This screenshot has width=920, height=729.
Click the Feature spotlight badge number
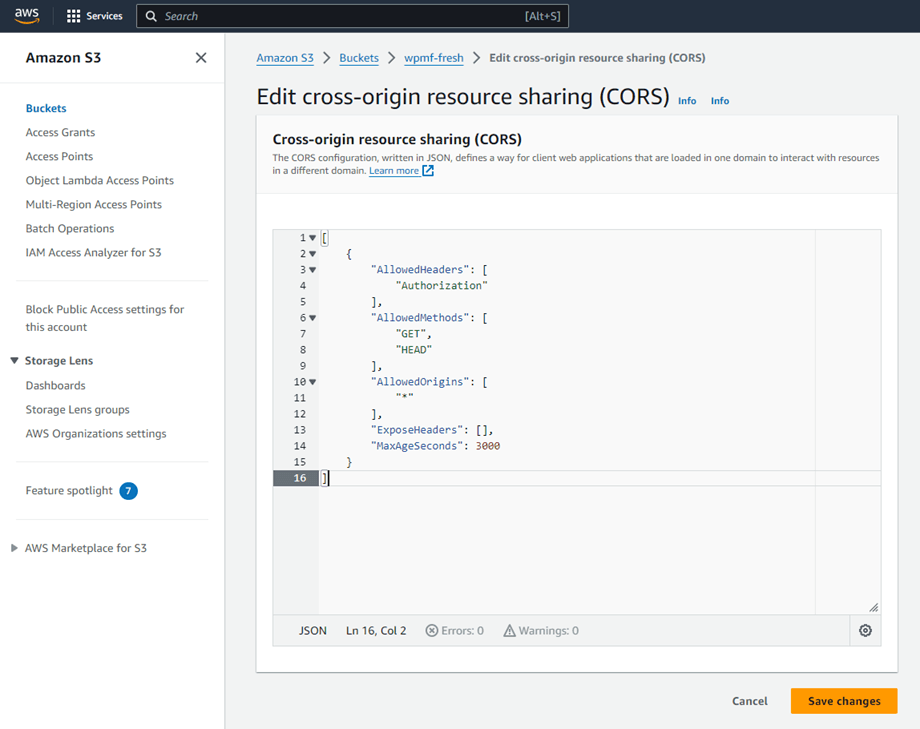pos(128,491)
